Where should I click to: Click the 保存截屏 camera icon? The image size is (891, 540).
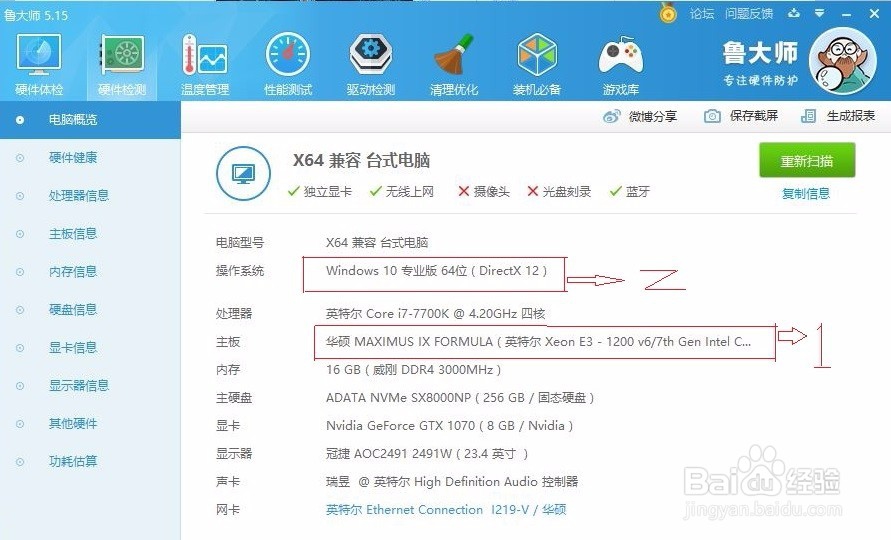click(712, 117)
